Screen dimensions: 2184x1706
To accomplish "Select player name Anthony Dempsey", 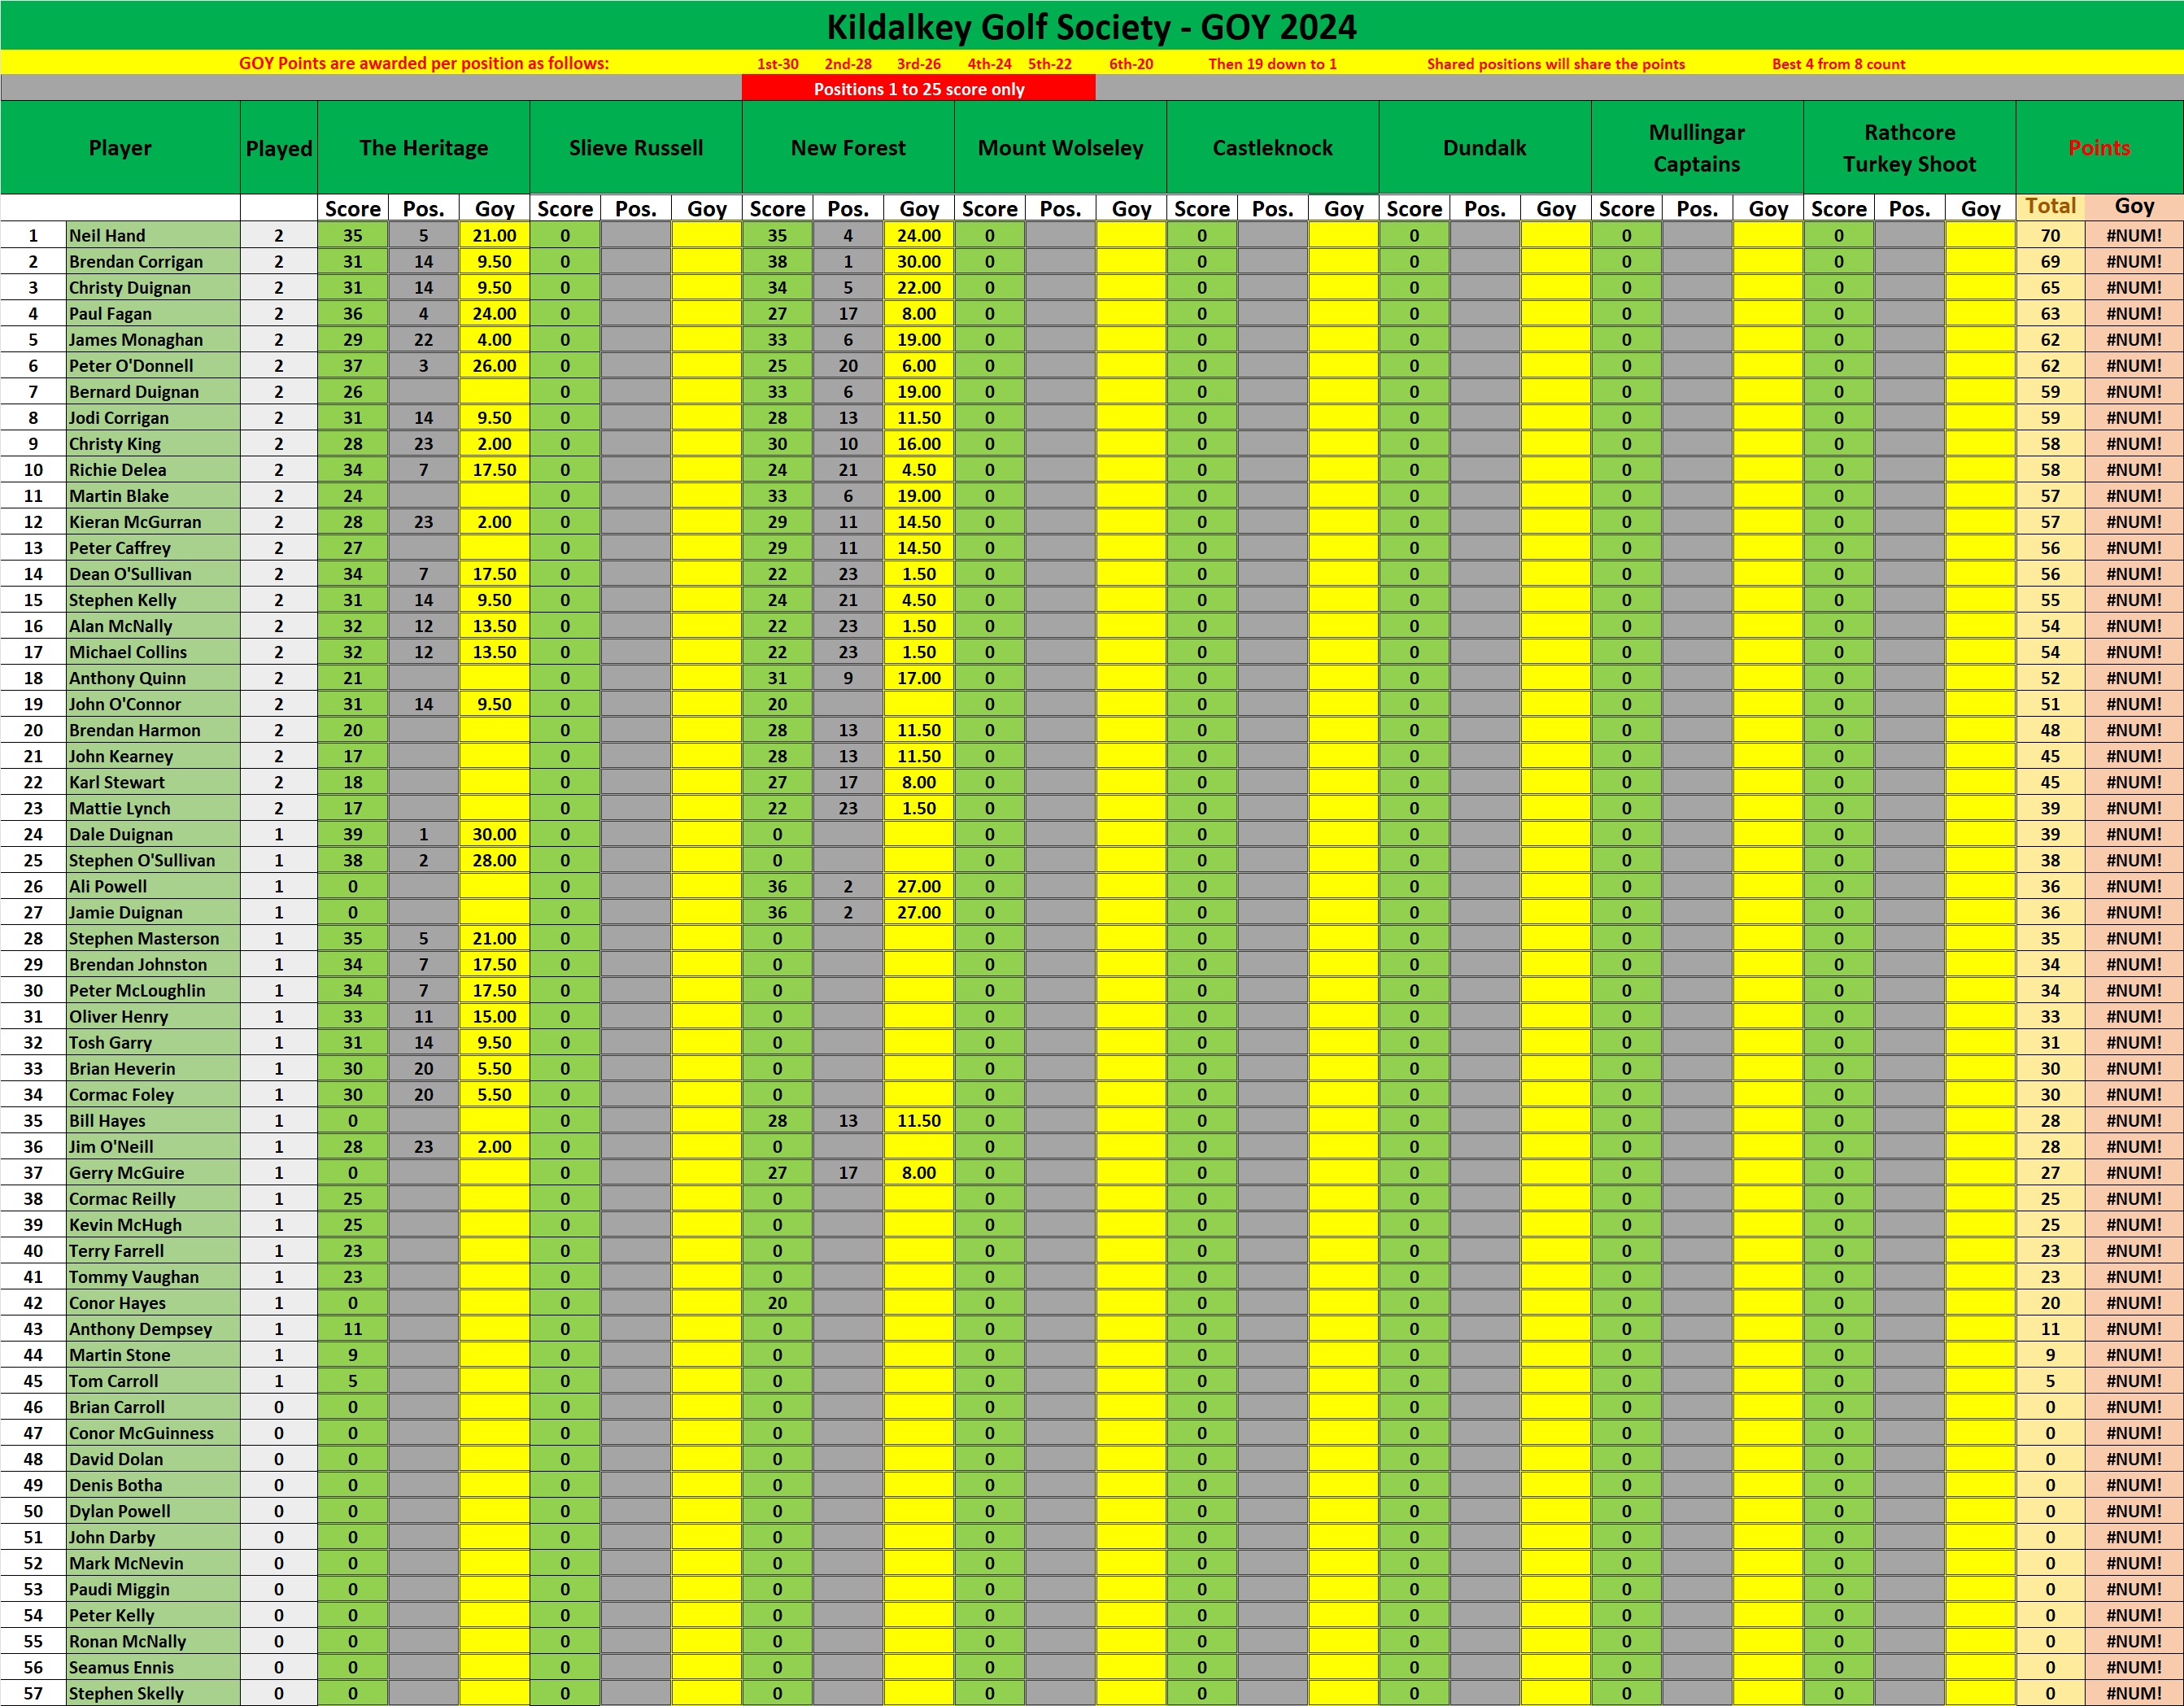I will tap(153, 1328).
